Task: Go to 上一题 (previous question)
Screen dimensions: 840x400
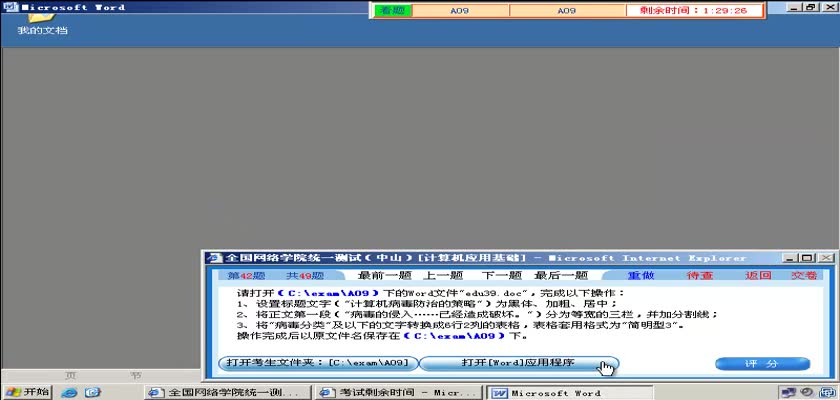Action: coord(442,275)
